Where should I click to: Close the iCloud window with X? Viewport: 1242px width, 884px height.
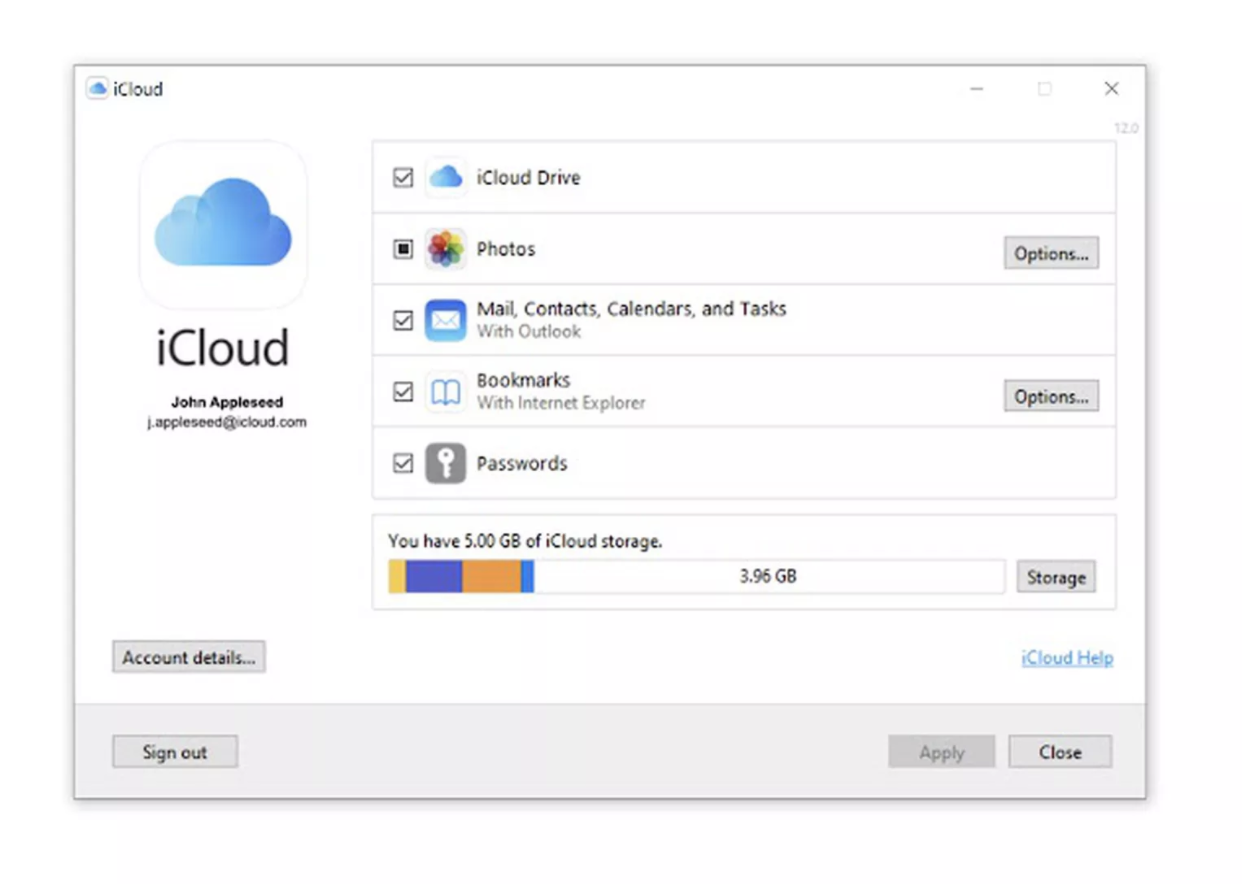1111,89
